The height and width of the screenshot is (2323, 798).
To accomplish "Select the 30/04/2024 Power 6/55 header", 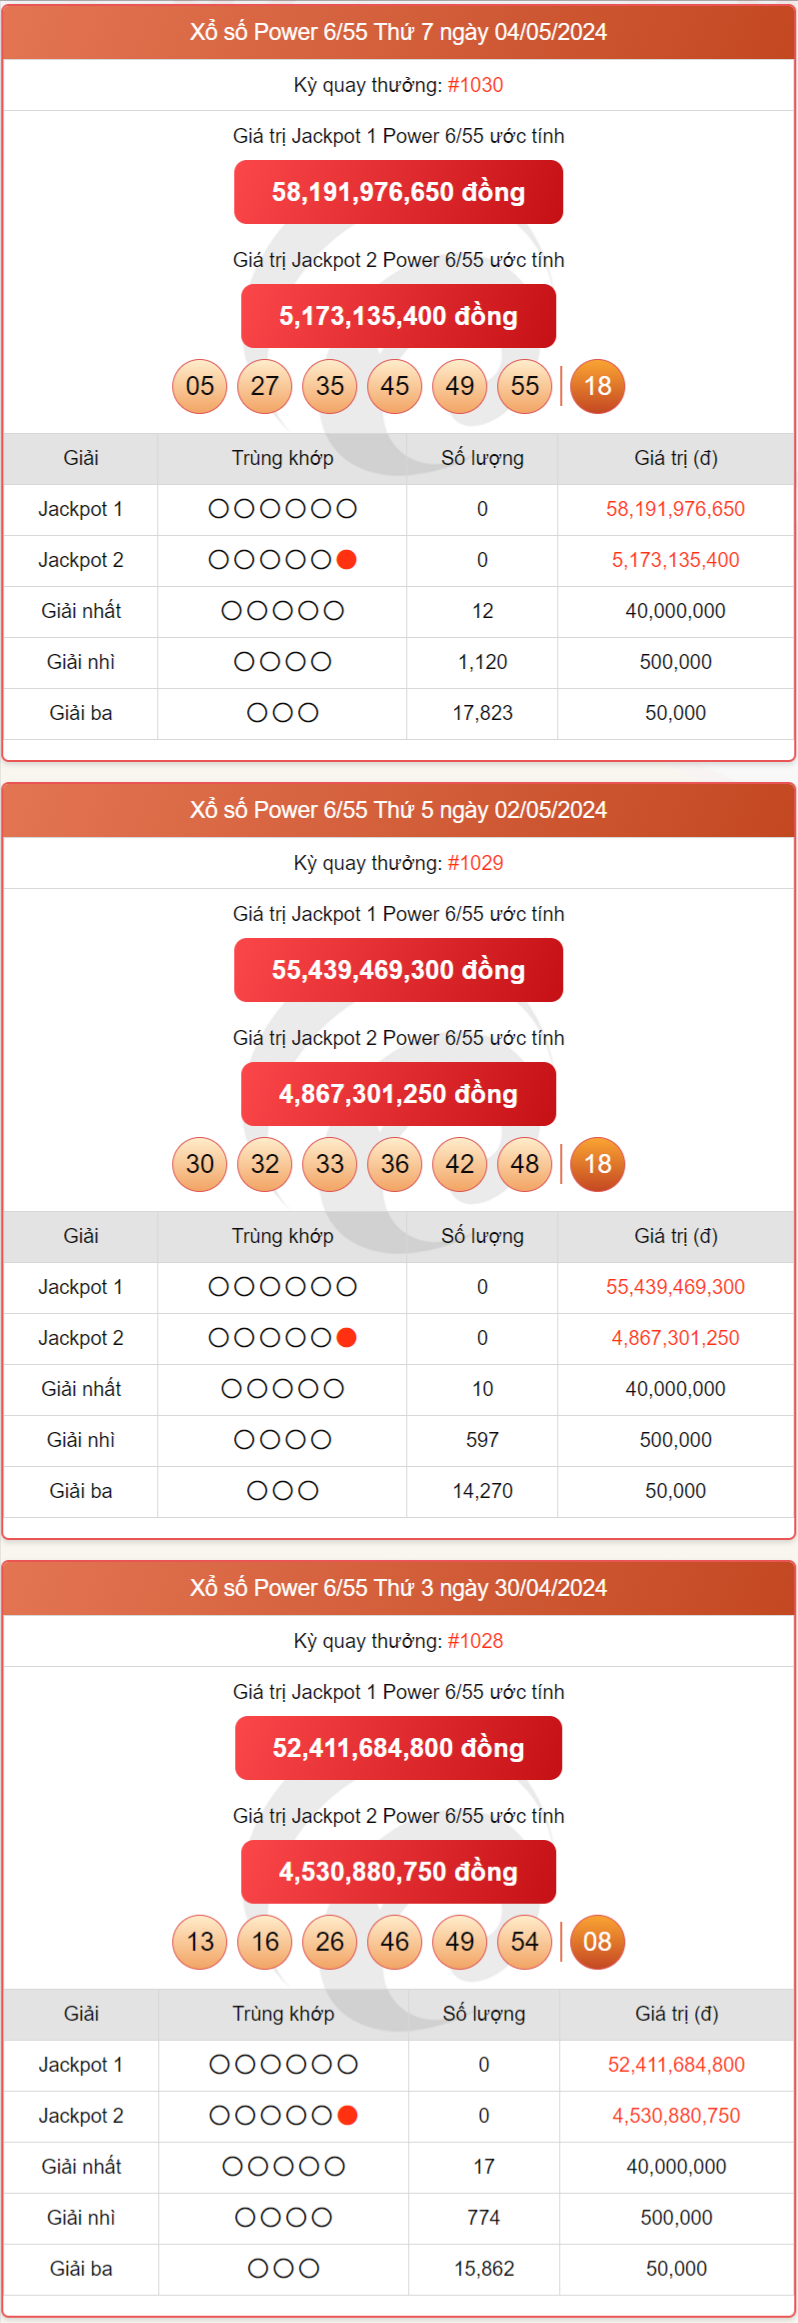I will coord(398,1588).
